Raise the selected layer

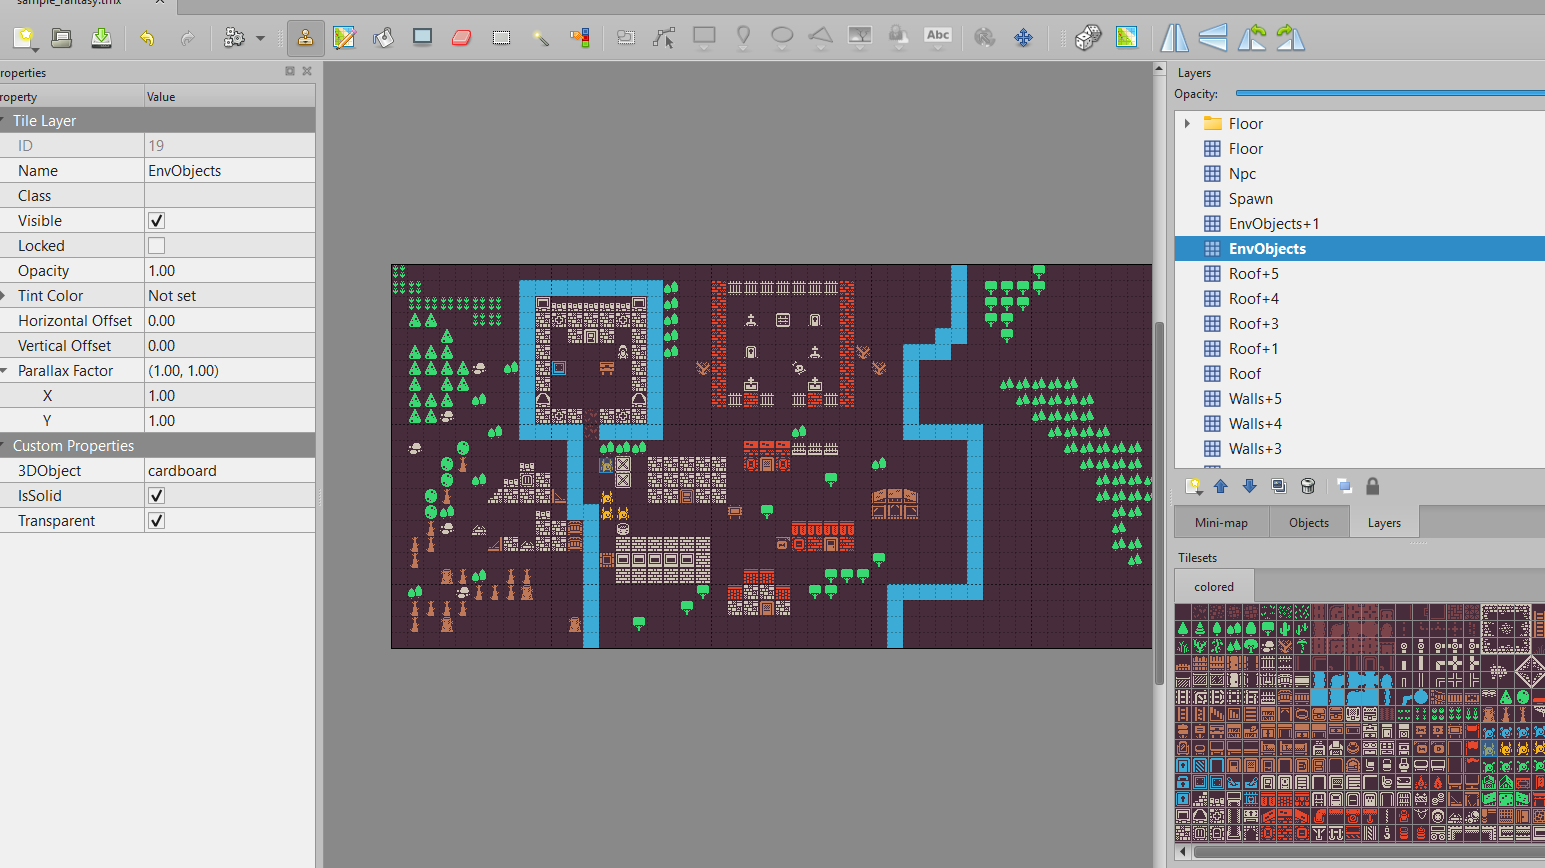[x=1221, y=486]
